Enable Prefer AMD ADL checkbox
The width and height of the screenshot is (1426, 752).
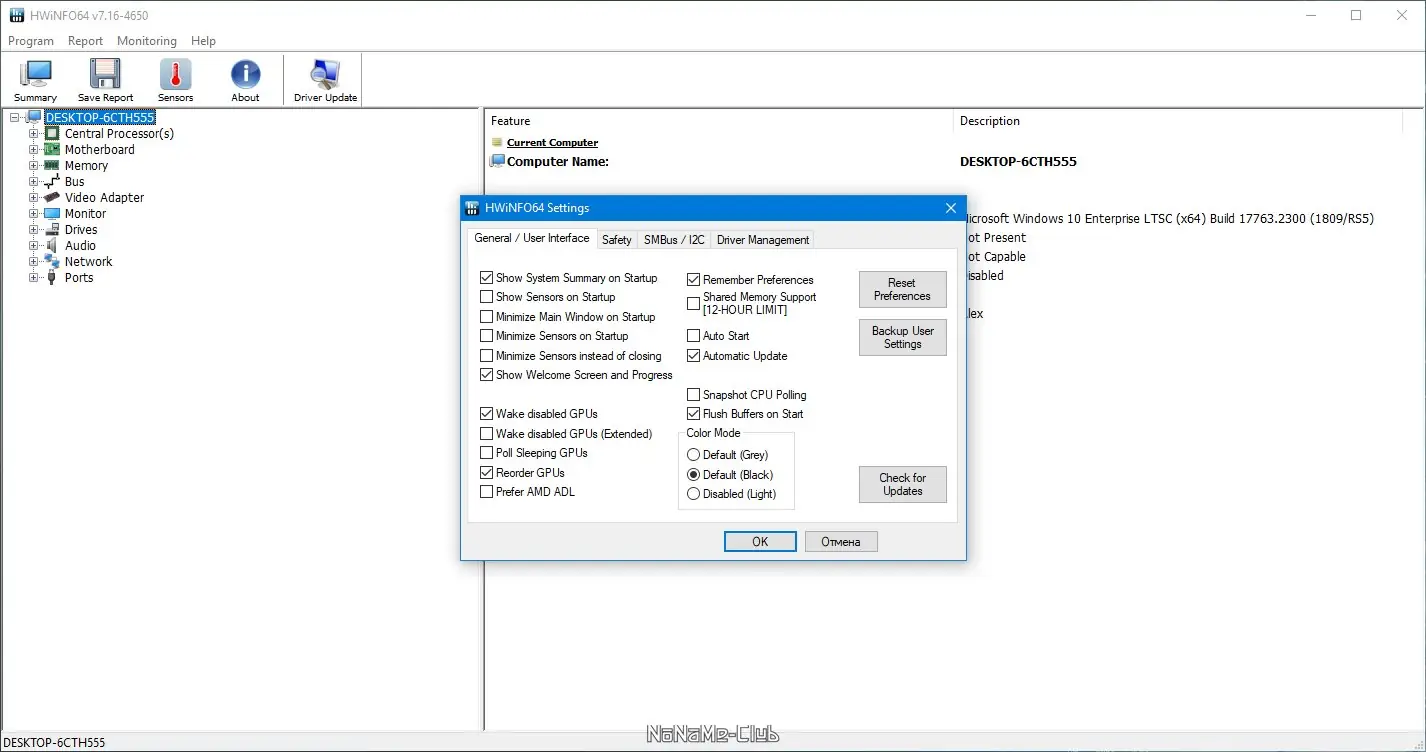(487, 492)
